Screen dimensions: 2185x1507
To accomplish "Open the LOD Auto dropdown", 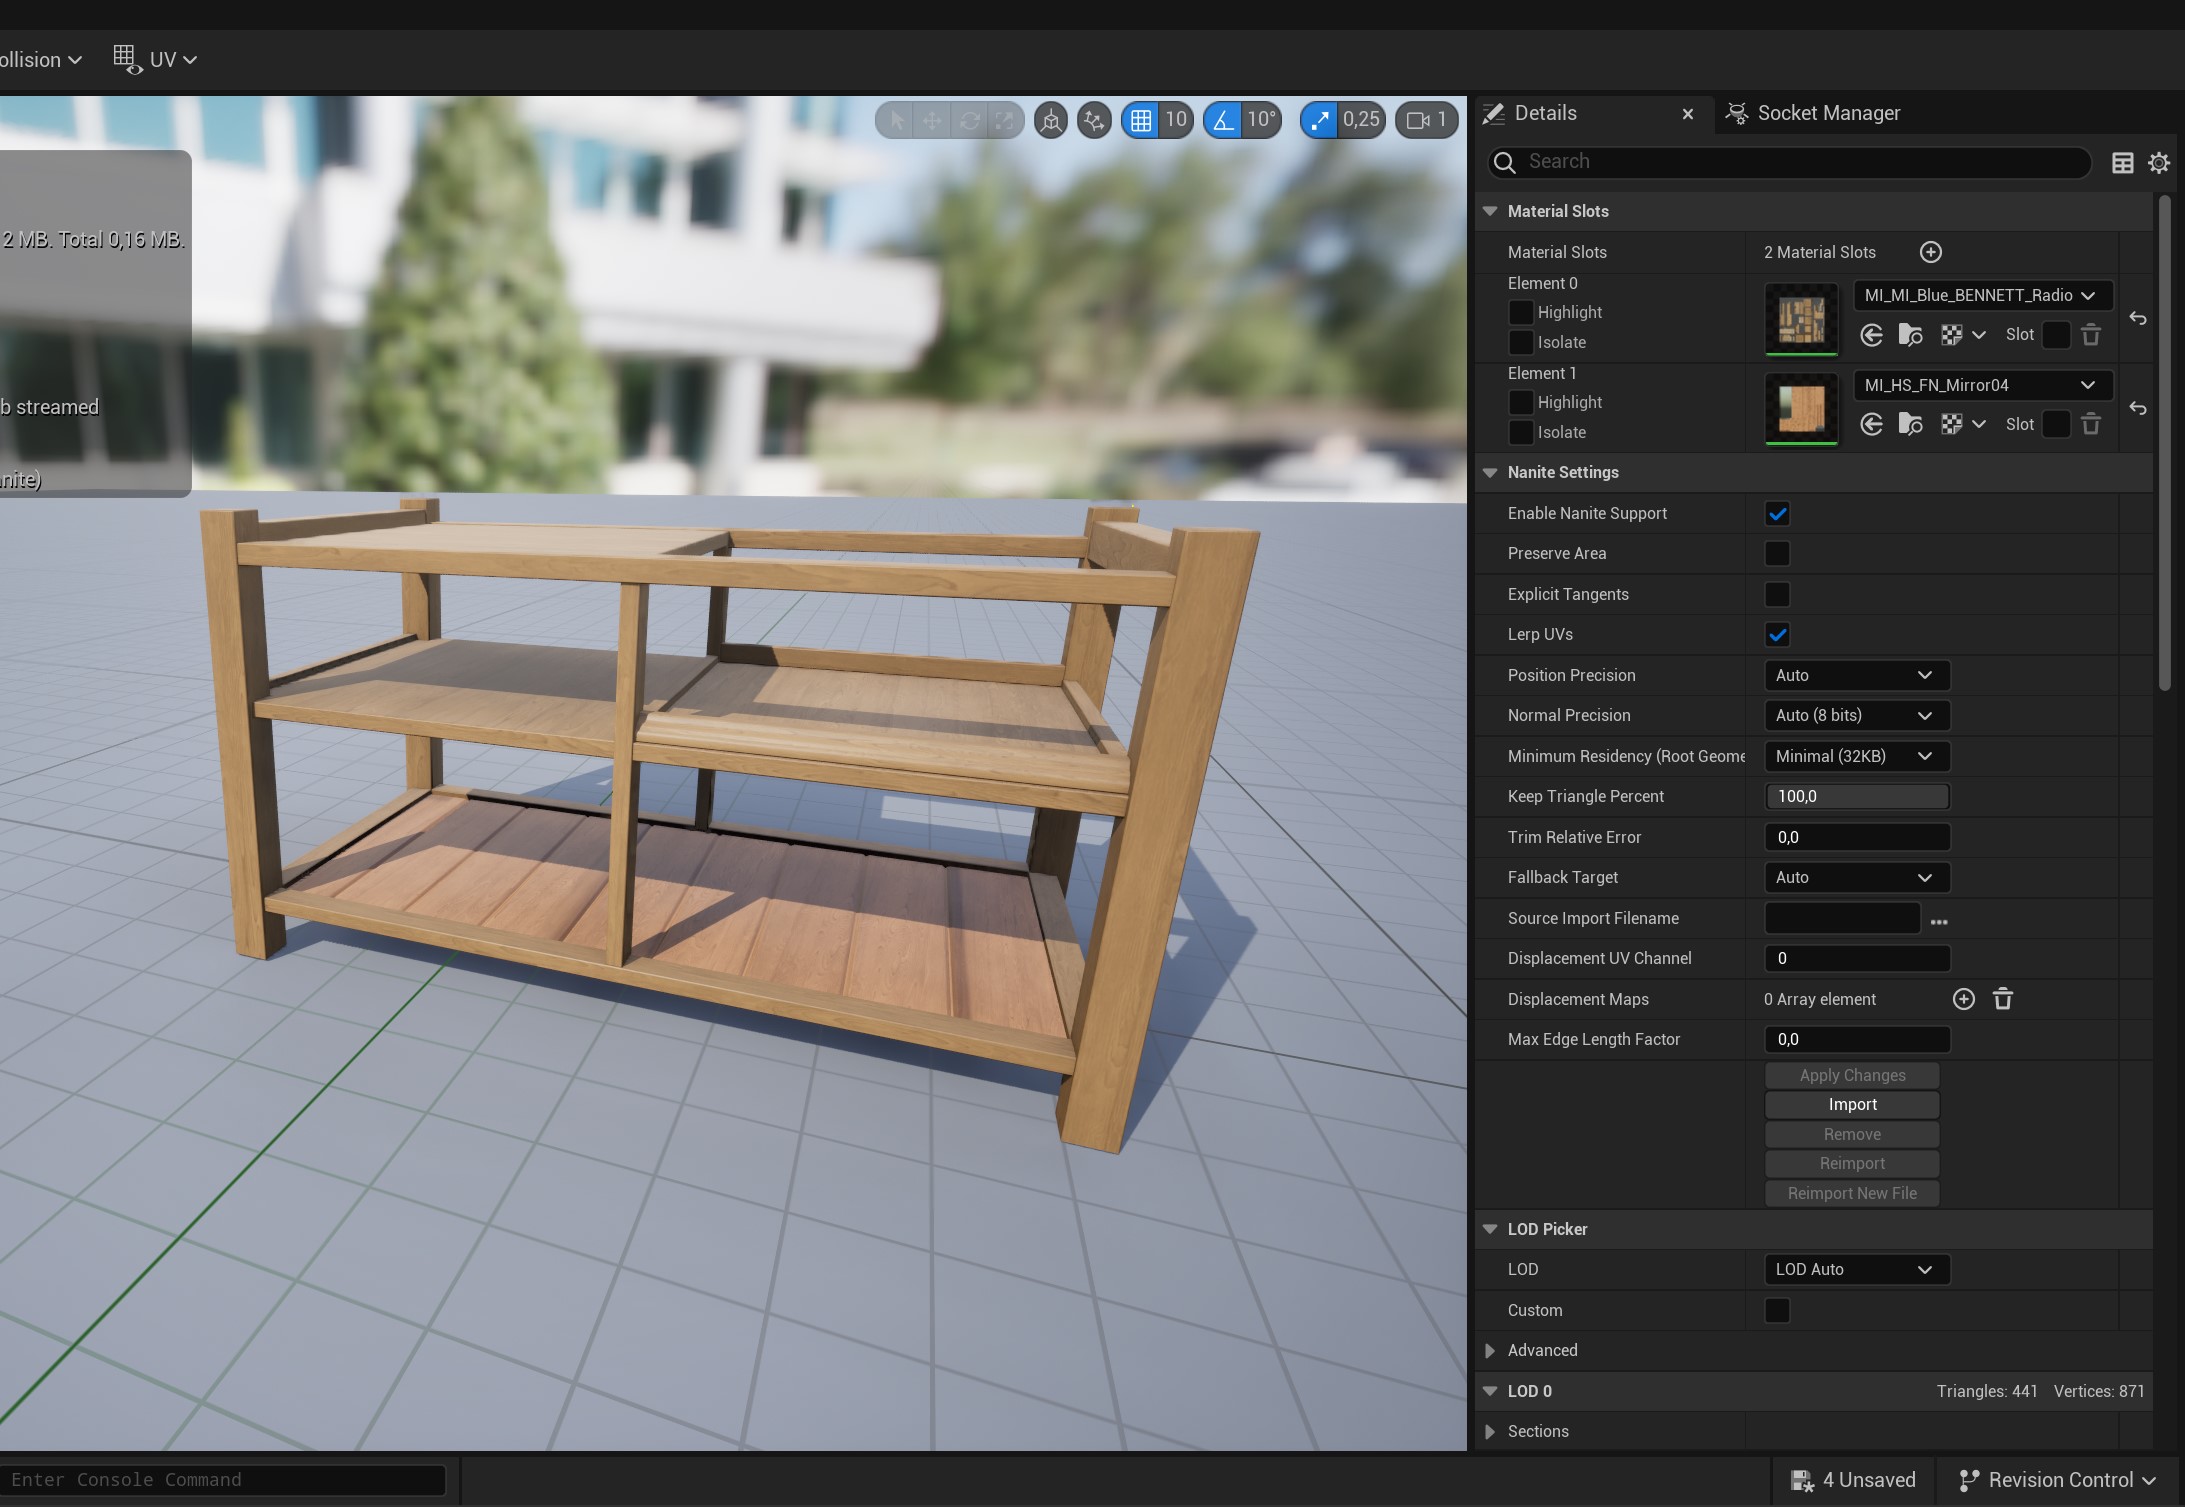I will (1857, 1269).
